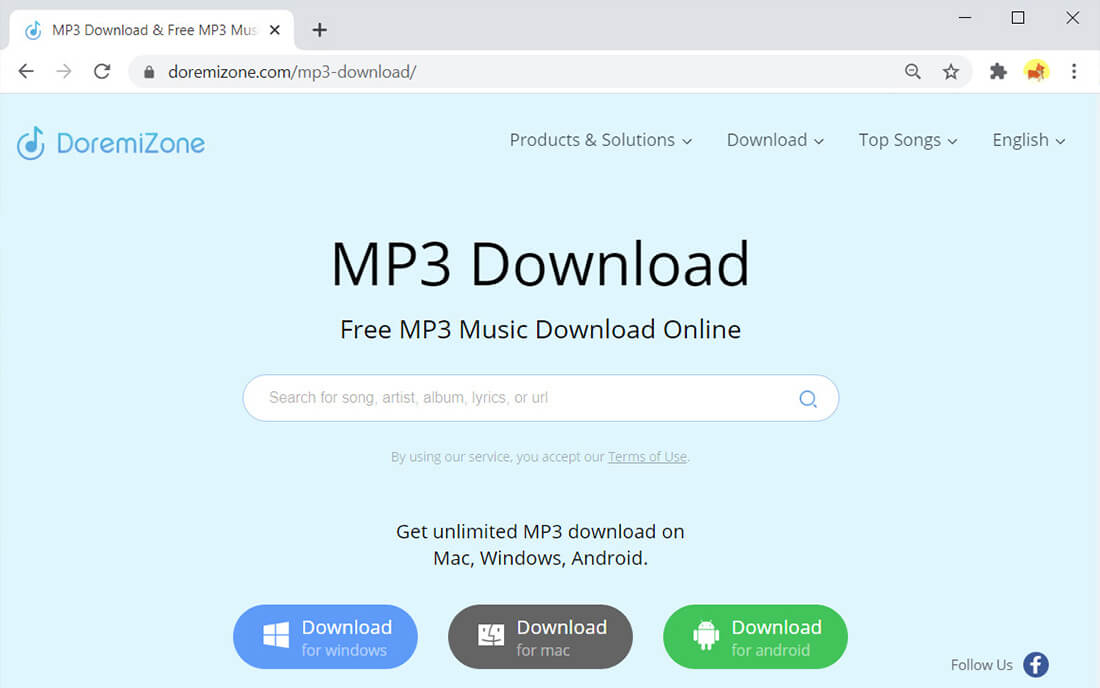Open the Facebook page via Follow Us icon
The image size is (1100, 688).
pos(1036,665)
